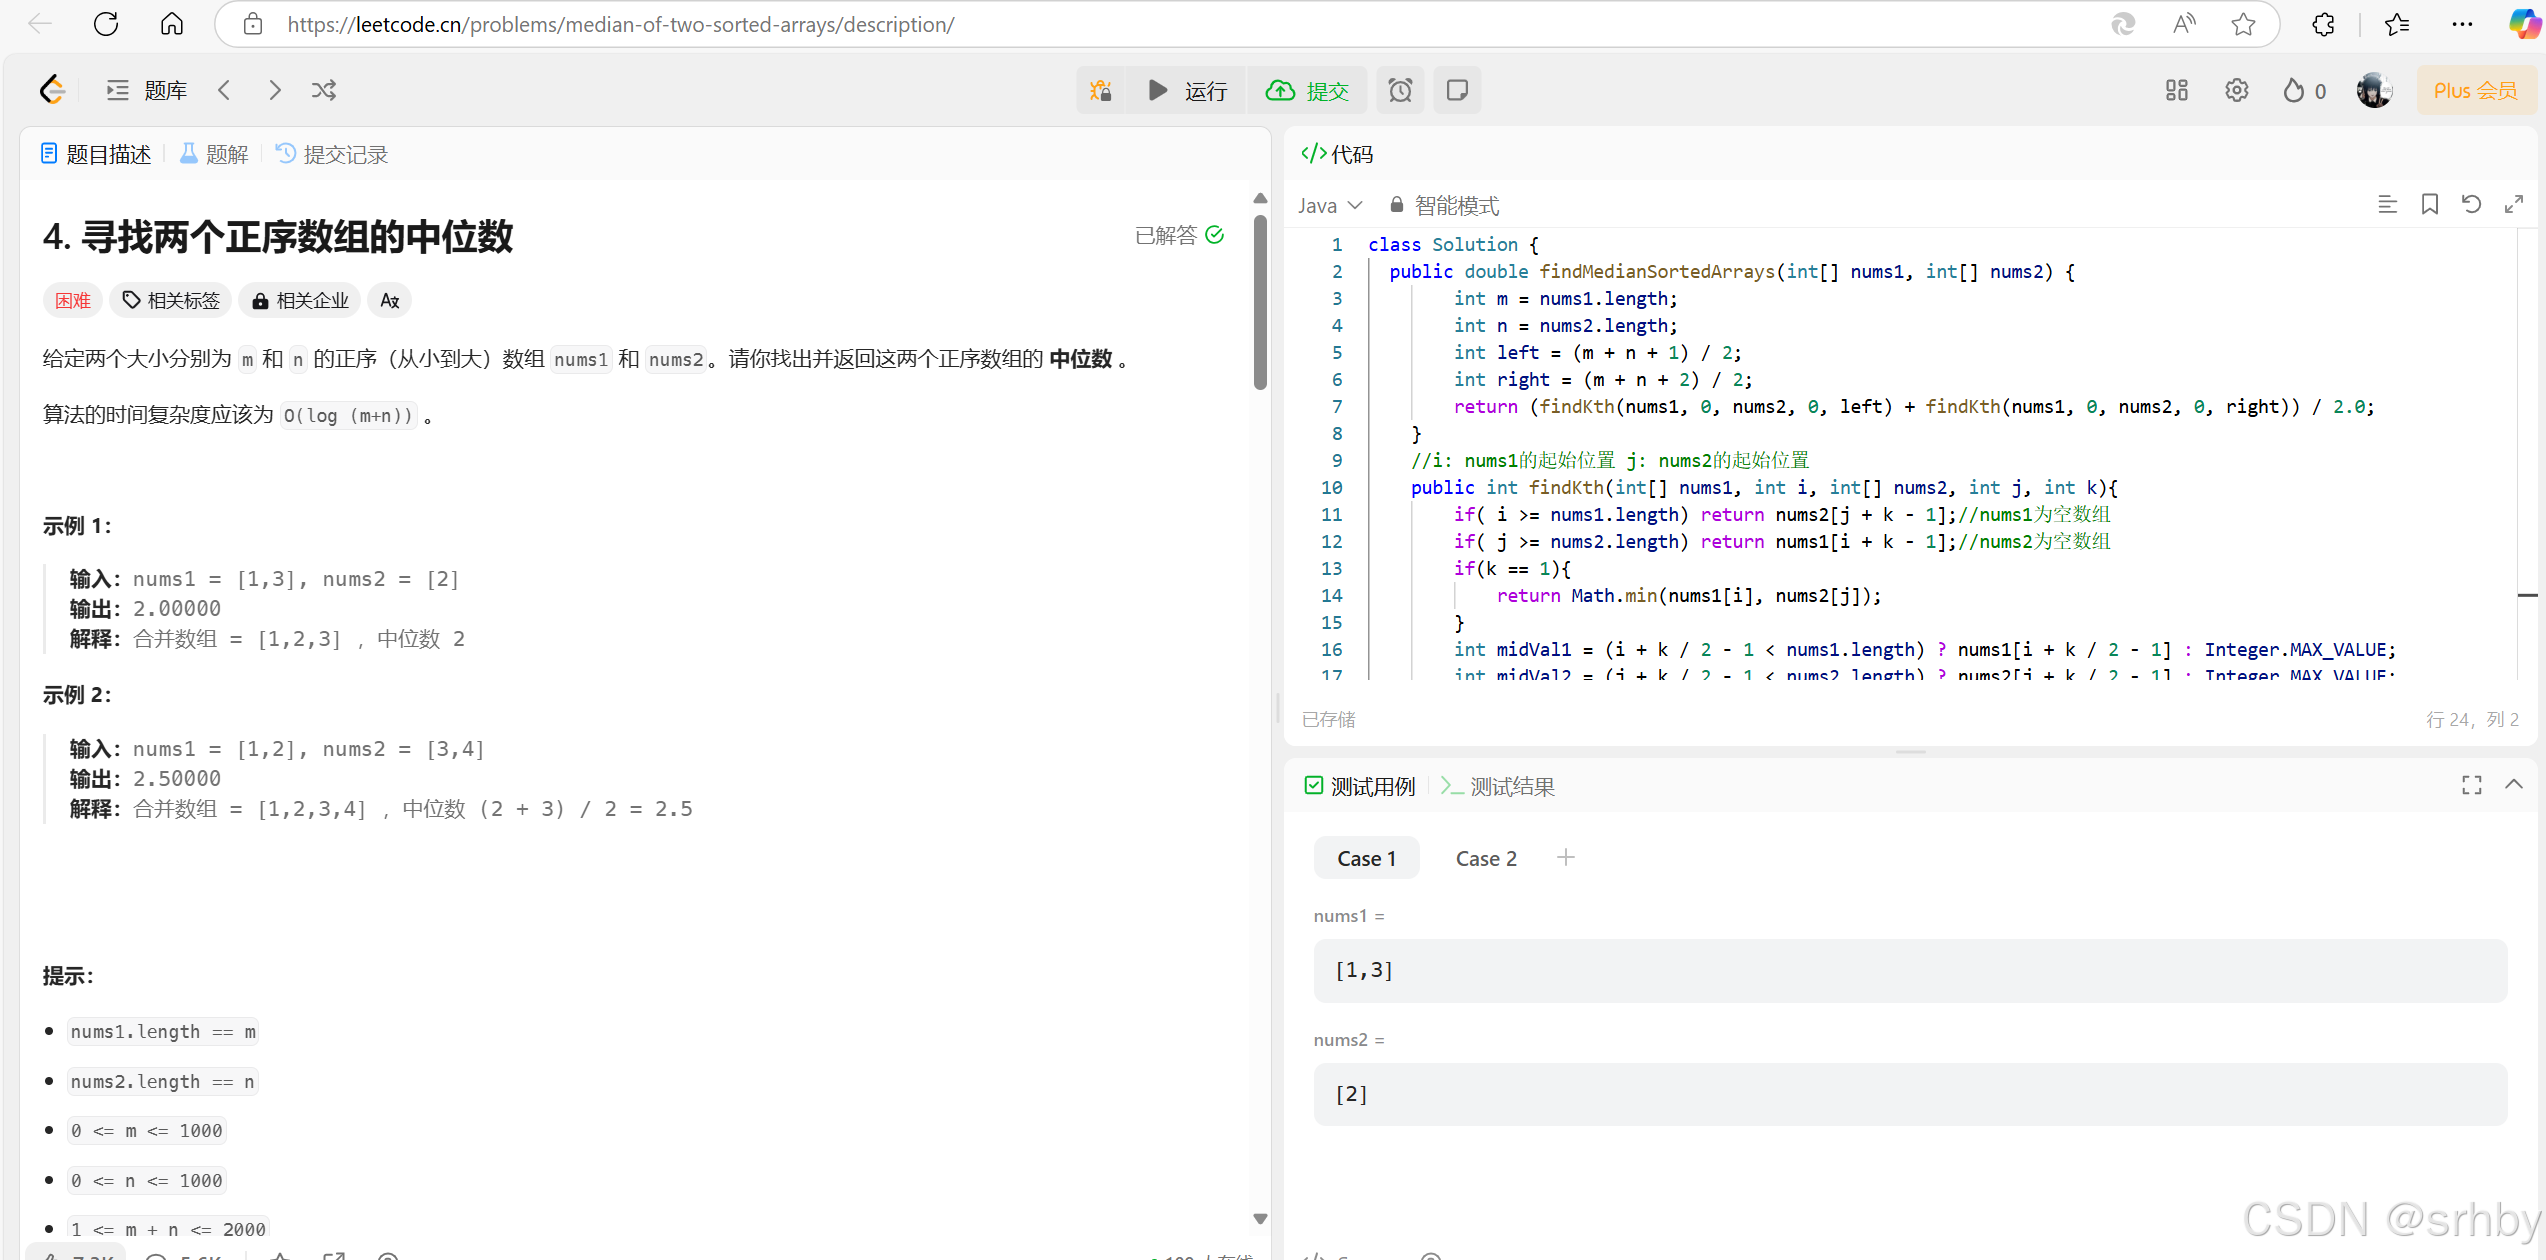Open the notes sticky icon
The width and height of the screenshot is (2546, 1260).
[1457, 91]
